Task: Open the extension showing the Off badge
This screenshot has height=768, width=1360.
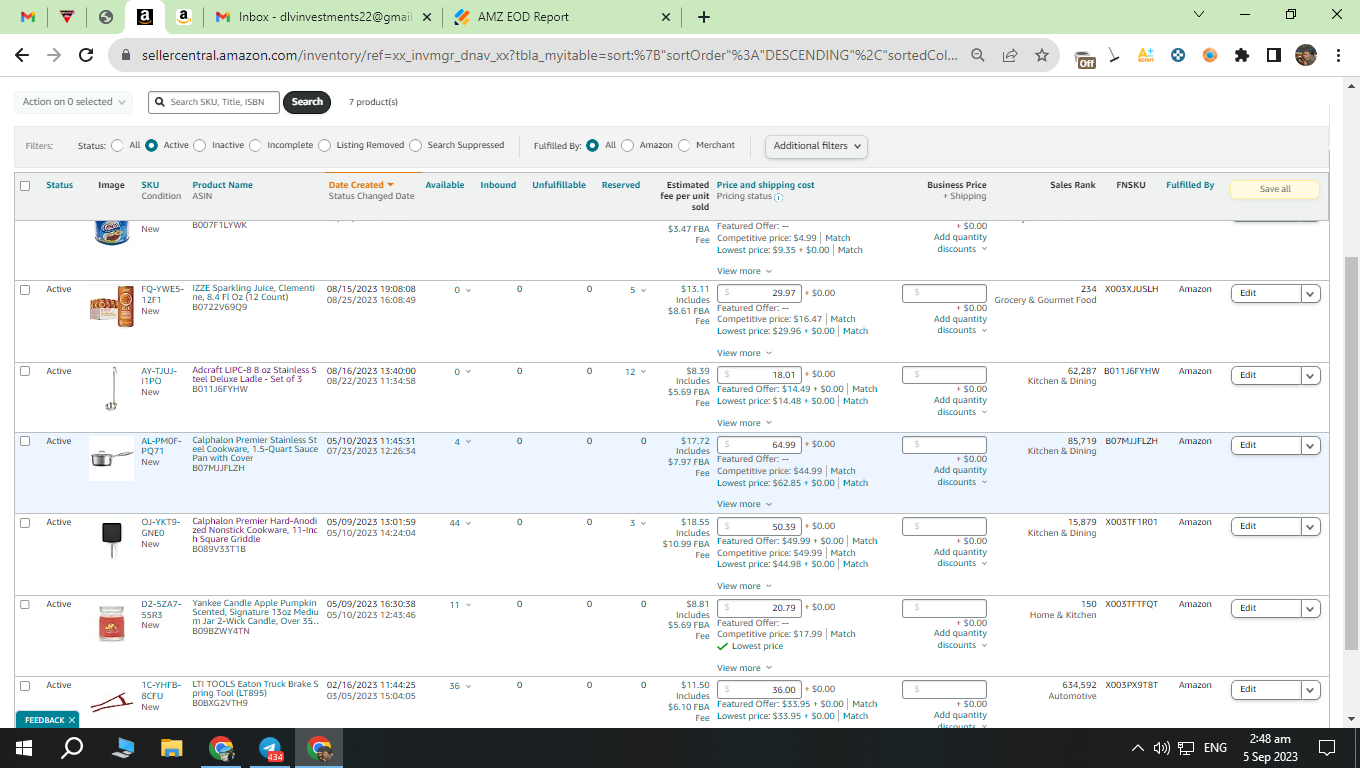Action: click(1084, 58)
